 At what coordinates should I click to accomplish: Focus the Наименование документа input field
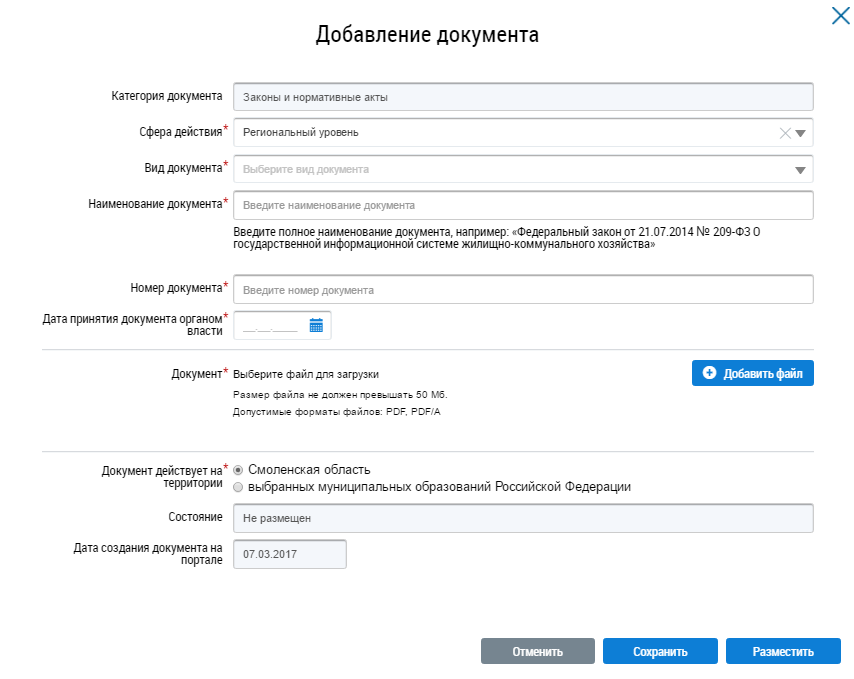[522, 206]
